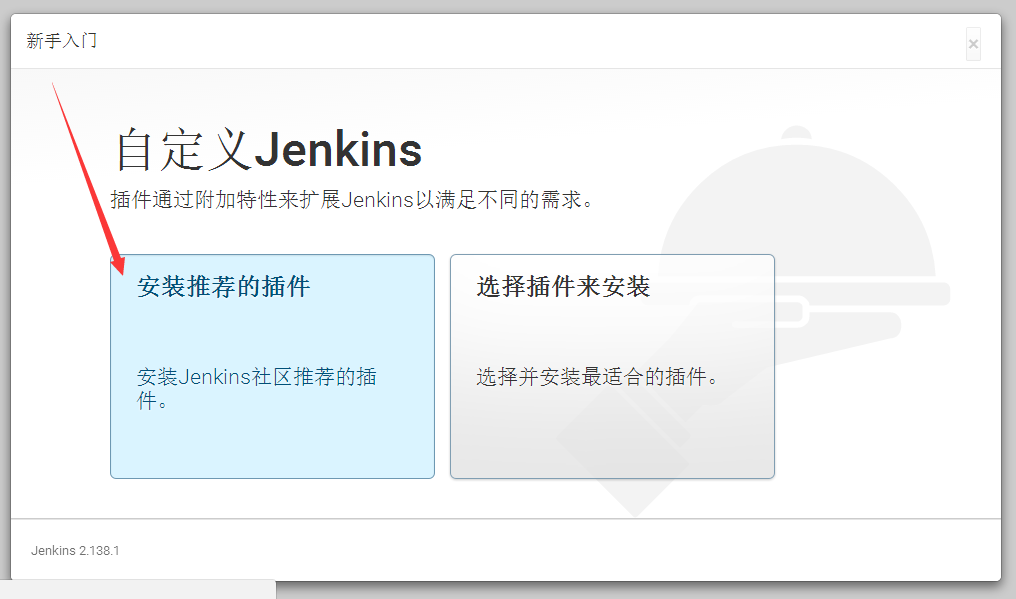The image size is (1016, 599).
Task: Click the 新手入门 dialog title
Action: (62, 41)
